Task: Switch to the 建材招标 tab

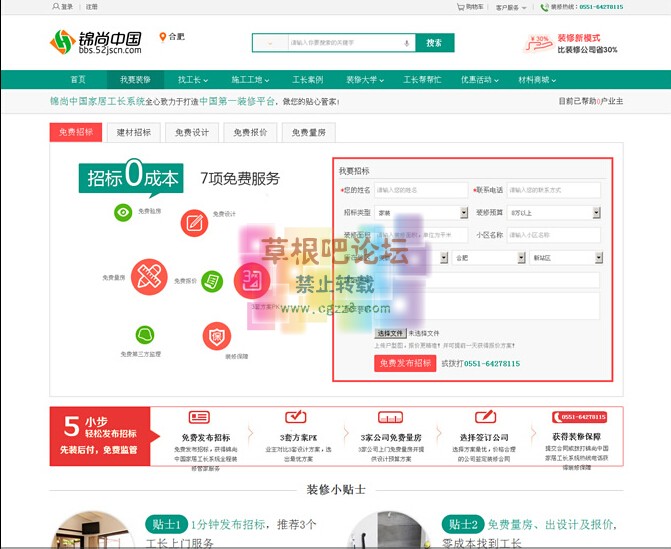Action: [x=134, y=132]
